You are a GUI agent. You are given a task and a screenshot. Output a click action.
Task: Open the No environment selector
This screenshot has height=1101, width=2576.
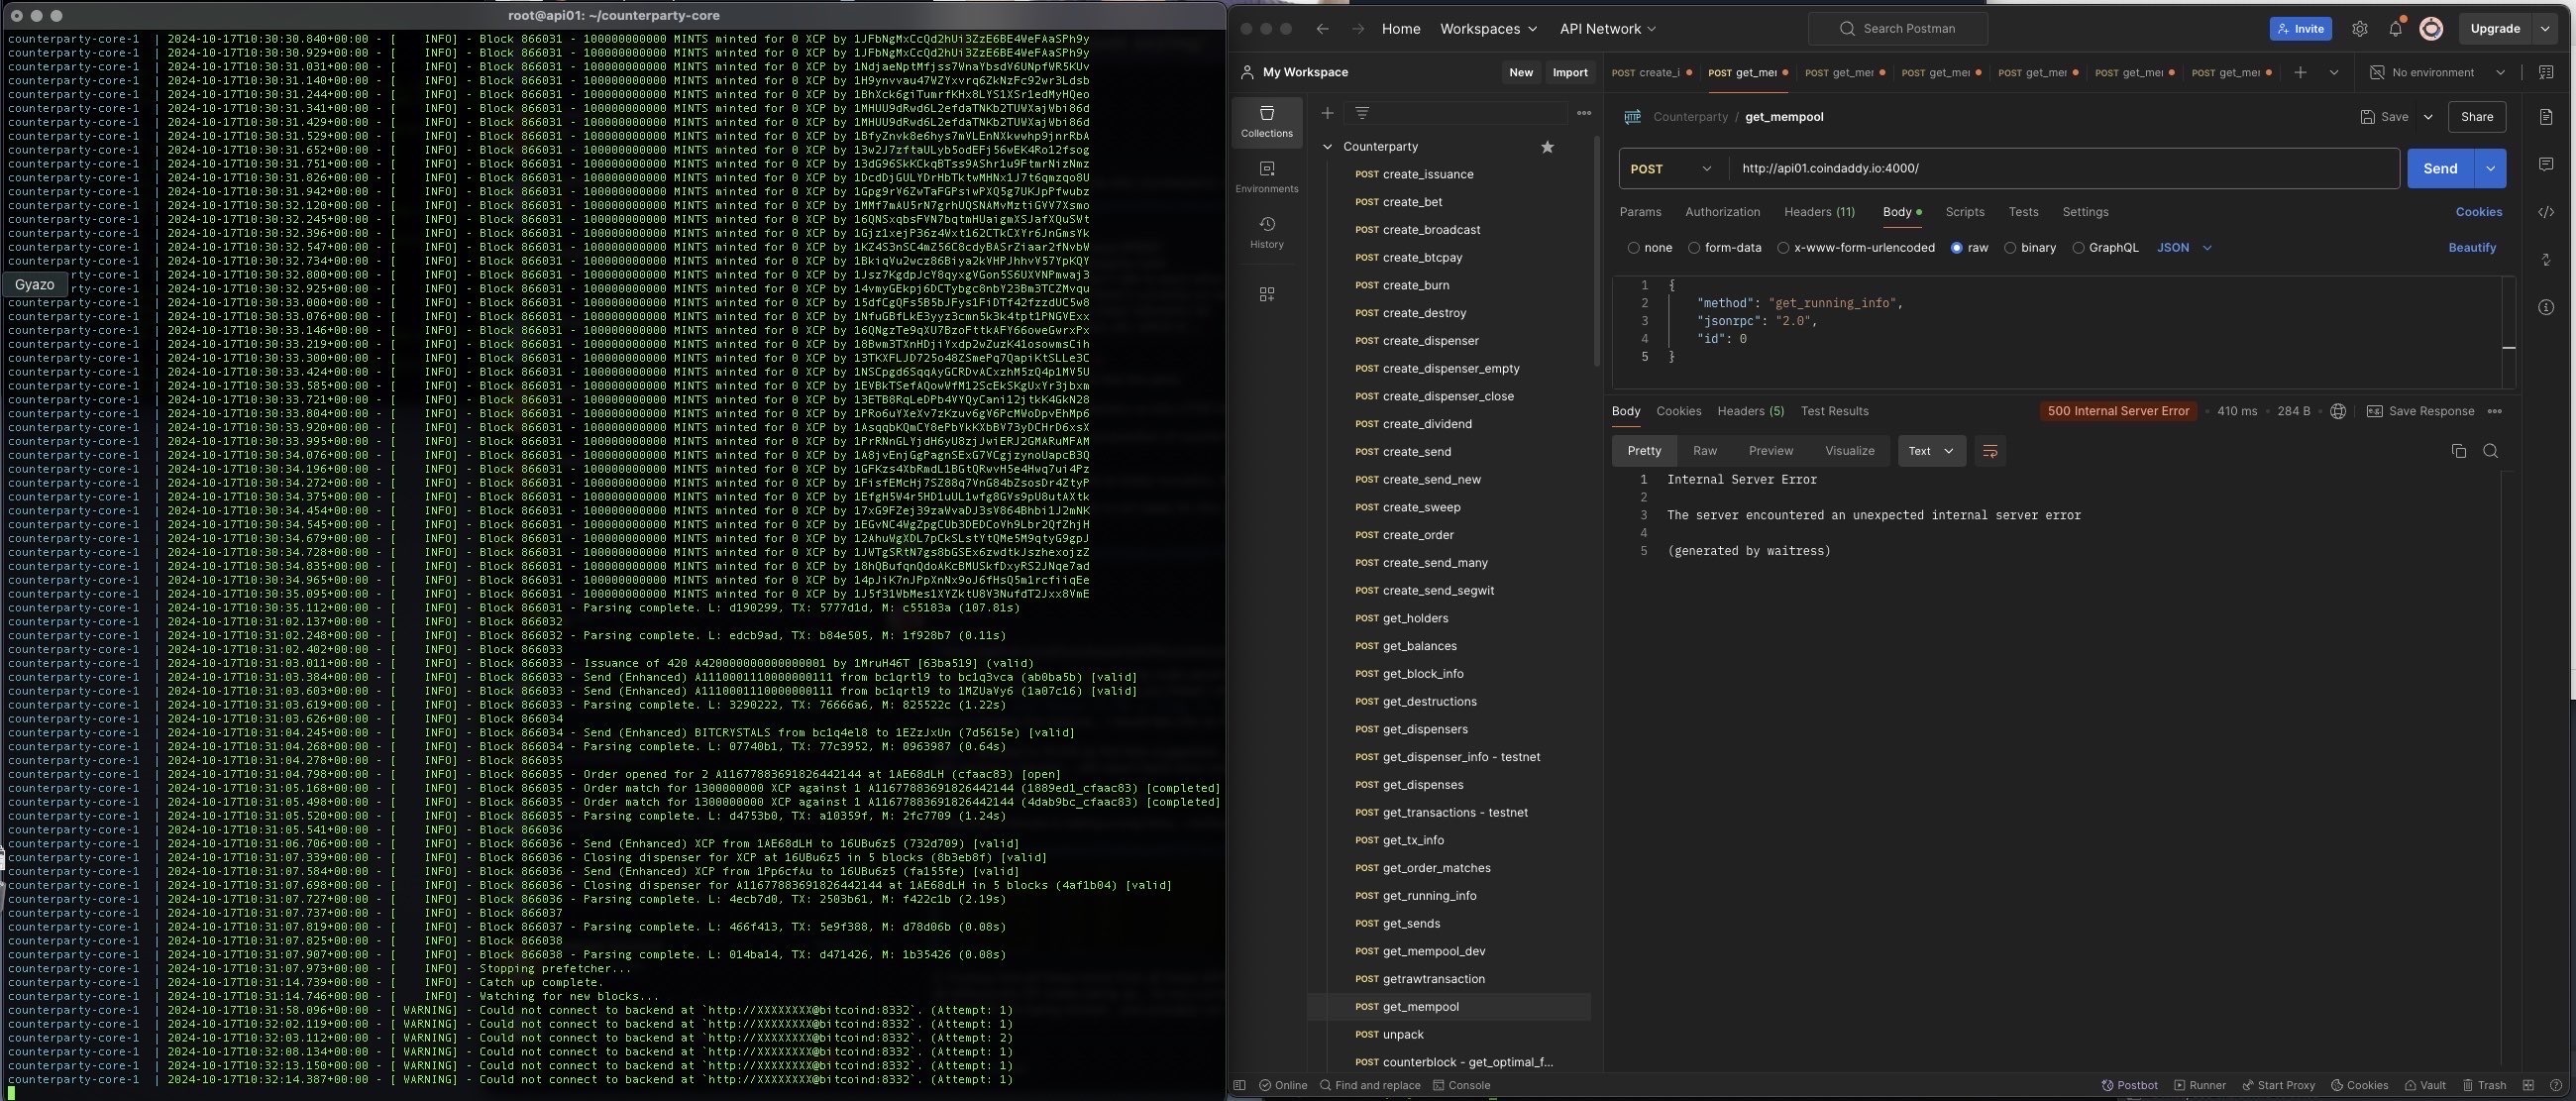pos(2437,72)
